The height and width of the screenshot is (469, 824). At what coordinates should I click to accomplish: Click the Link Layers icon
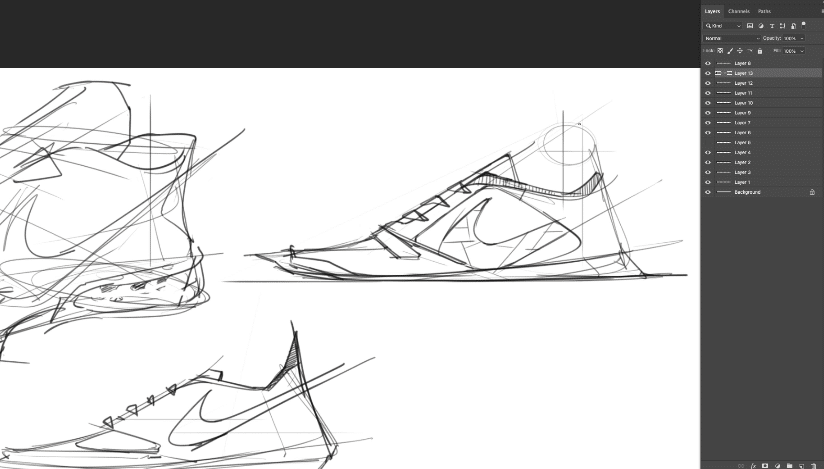click(x=741, y=466)
